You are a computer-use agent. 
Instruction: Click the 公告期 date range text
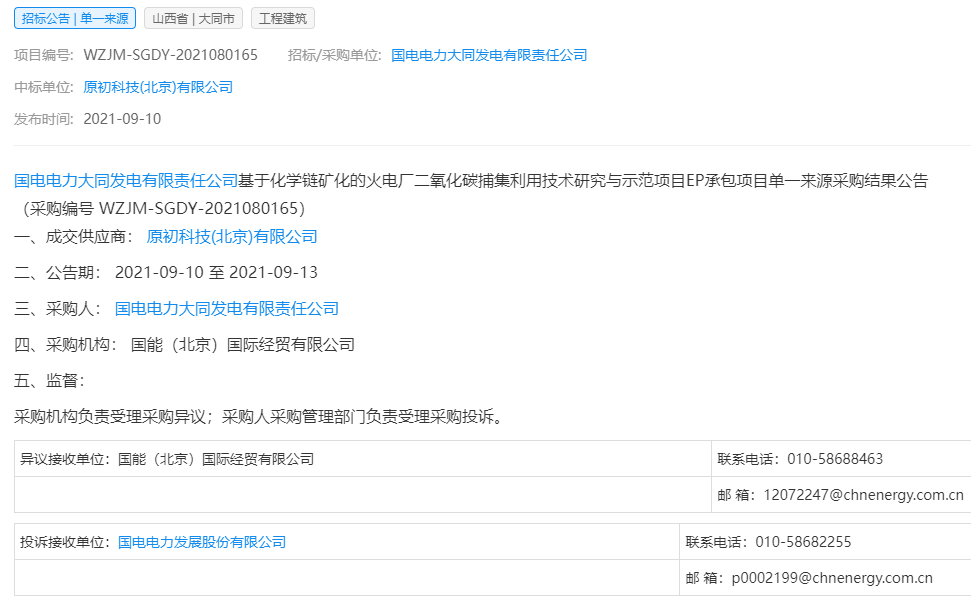tap(216, 272)
